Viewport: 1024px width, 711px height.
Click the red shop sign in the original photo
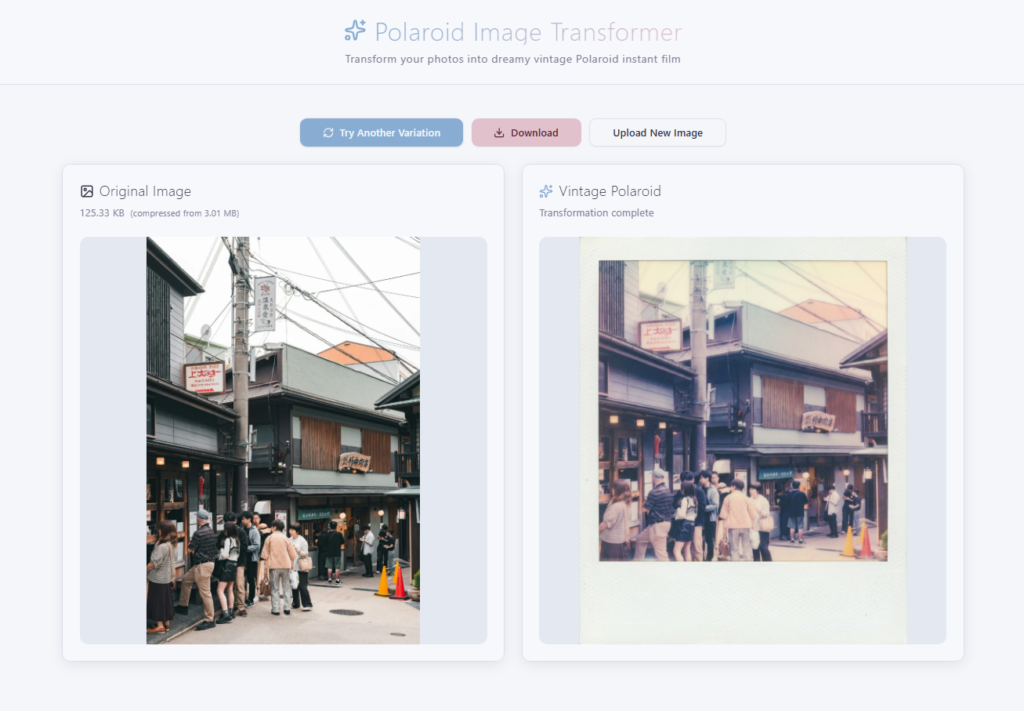[x=203, y=376]
